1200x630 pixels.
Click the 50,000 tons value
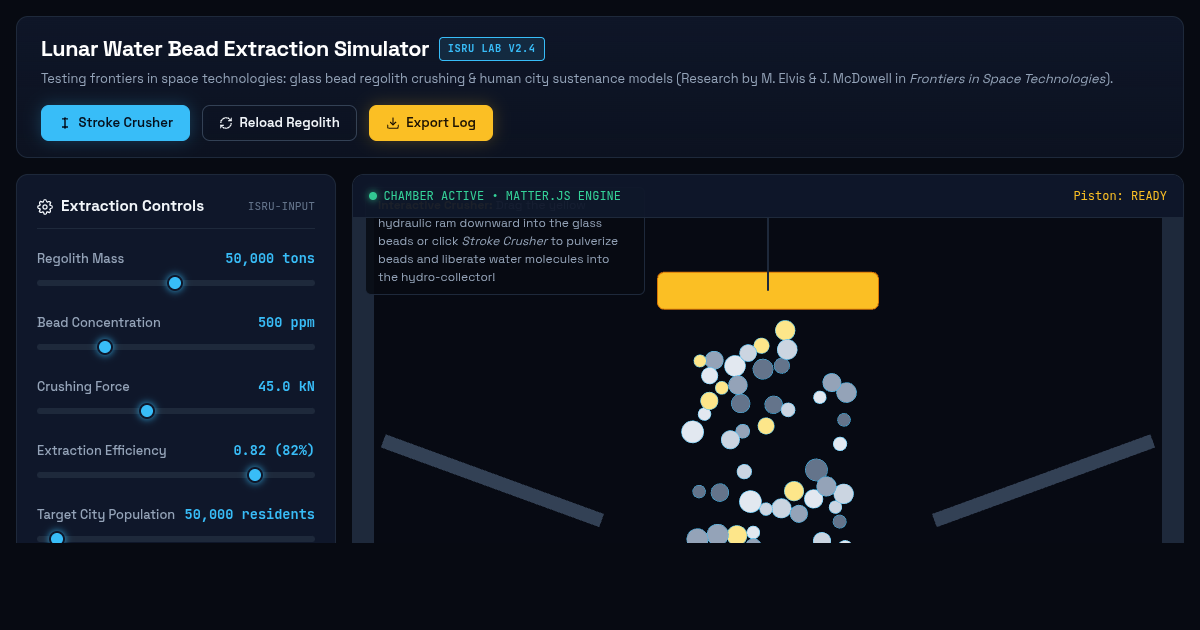tap(270, 258)
